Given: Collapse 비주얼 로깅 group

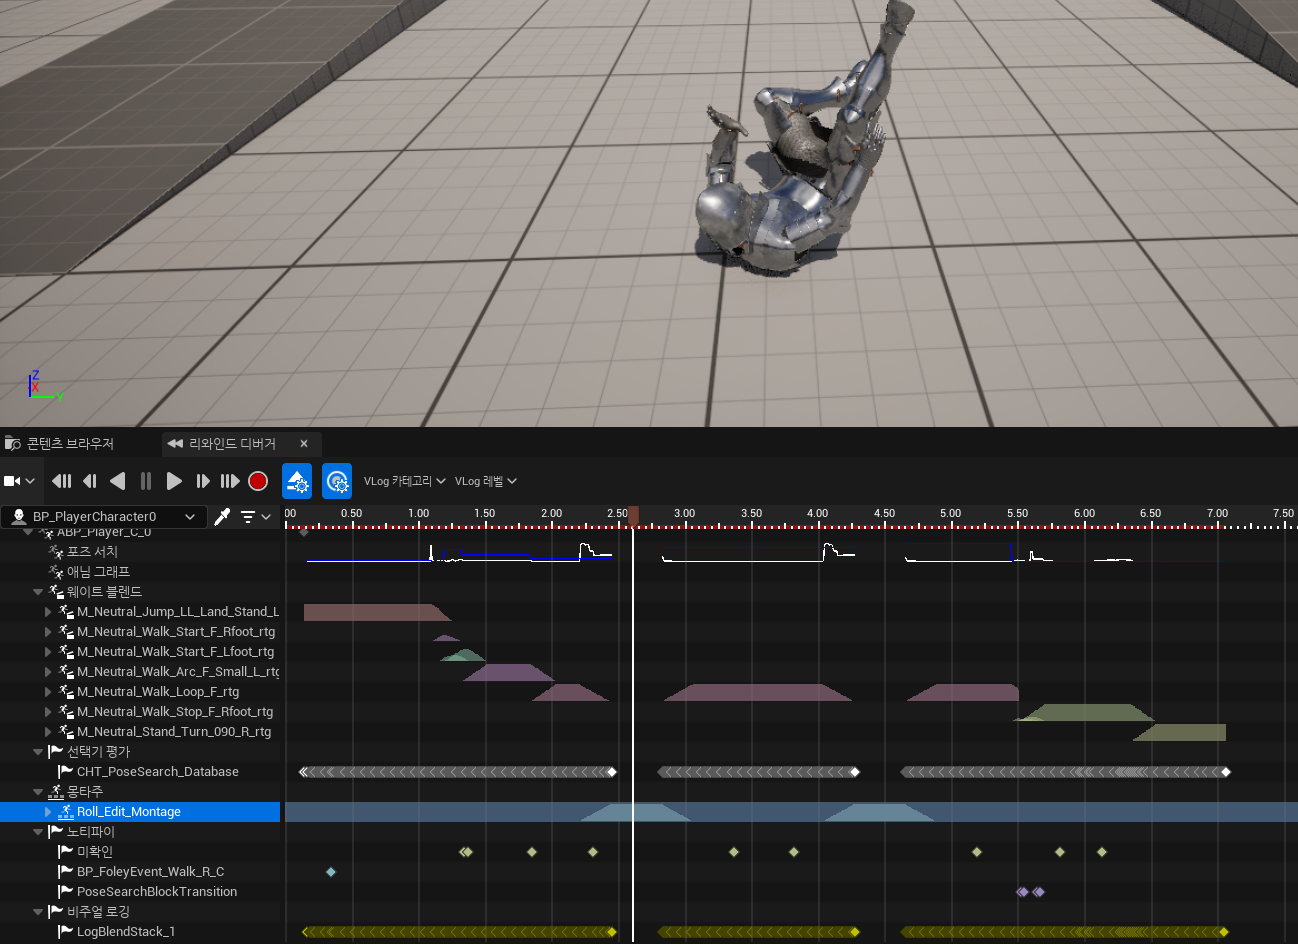Looking at the screenshot, I should [38, 911].
